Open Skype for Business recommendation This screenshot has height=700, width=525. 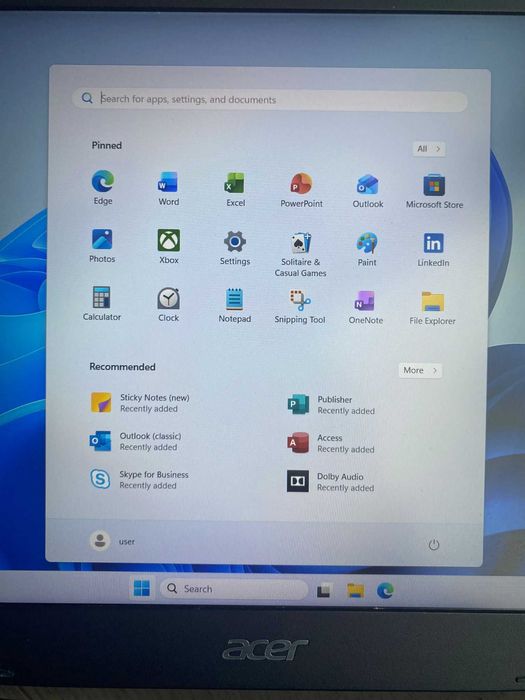[x=139, y=479]
